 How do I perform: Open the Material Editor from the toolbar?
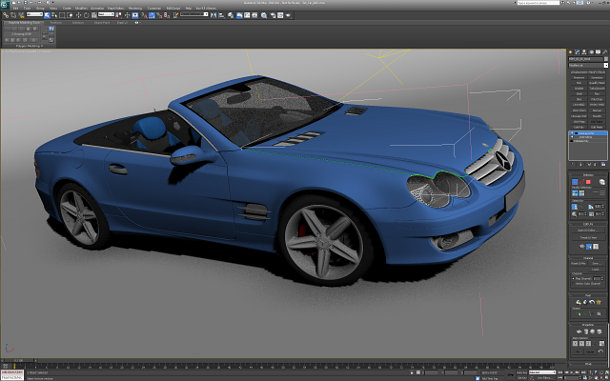pos(264,15)
